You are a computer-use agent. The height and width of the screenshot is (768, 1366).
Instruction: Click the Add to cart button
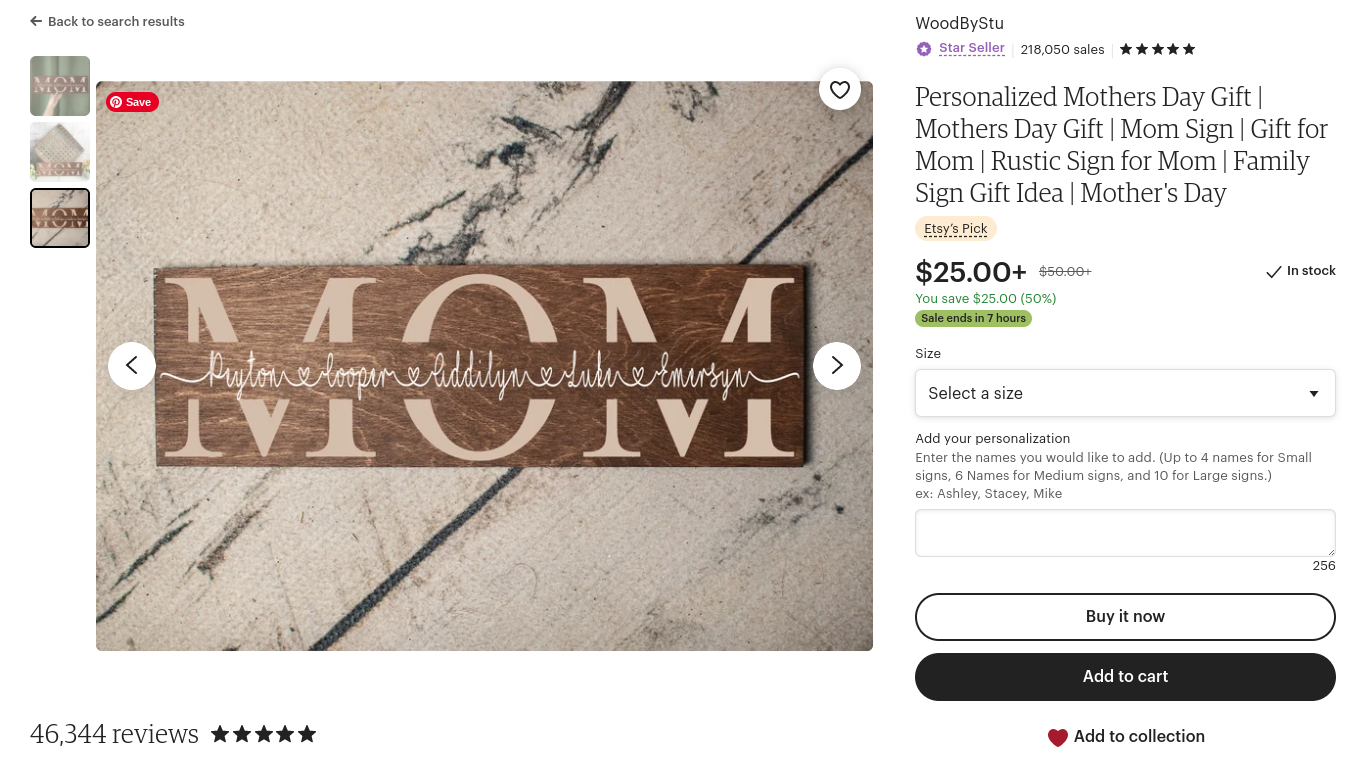(x=1125, y=676)
